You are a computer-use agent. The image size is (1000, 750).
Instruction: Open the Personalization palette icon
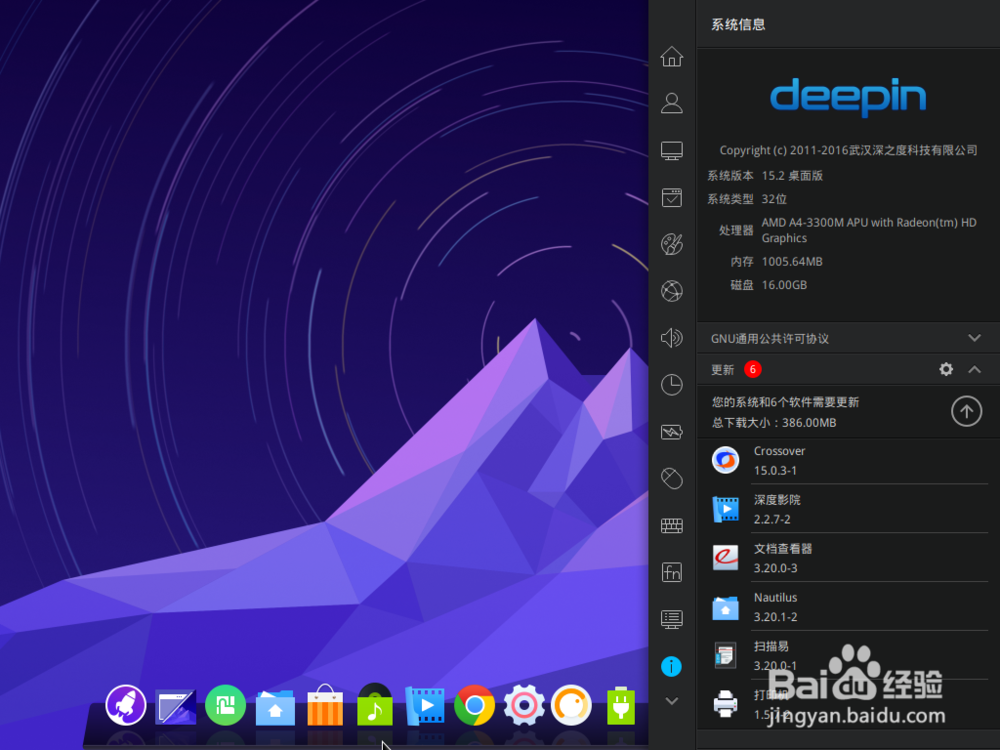[x=671, y=244]
